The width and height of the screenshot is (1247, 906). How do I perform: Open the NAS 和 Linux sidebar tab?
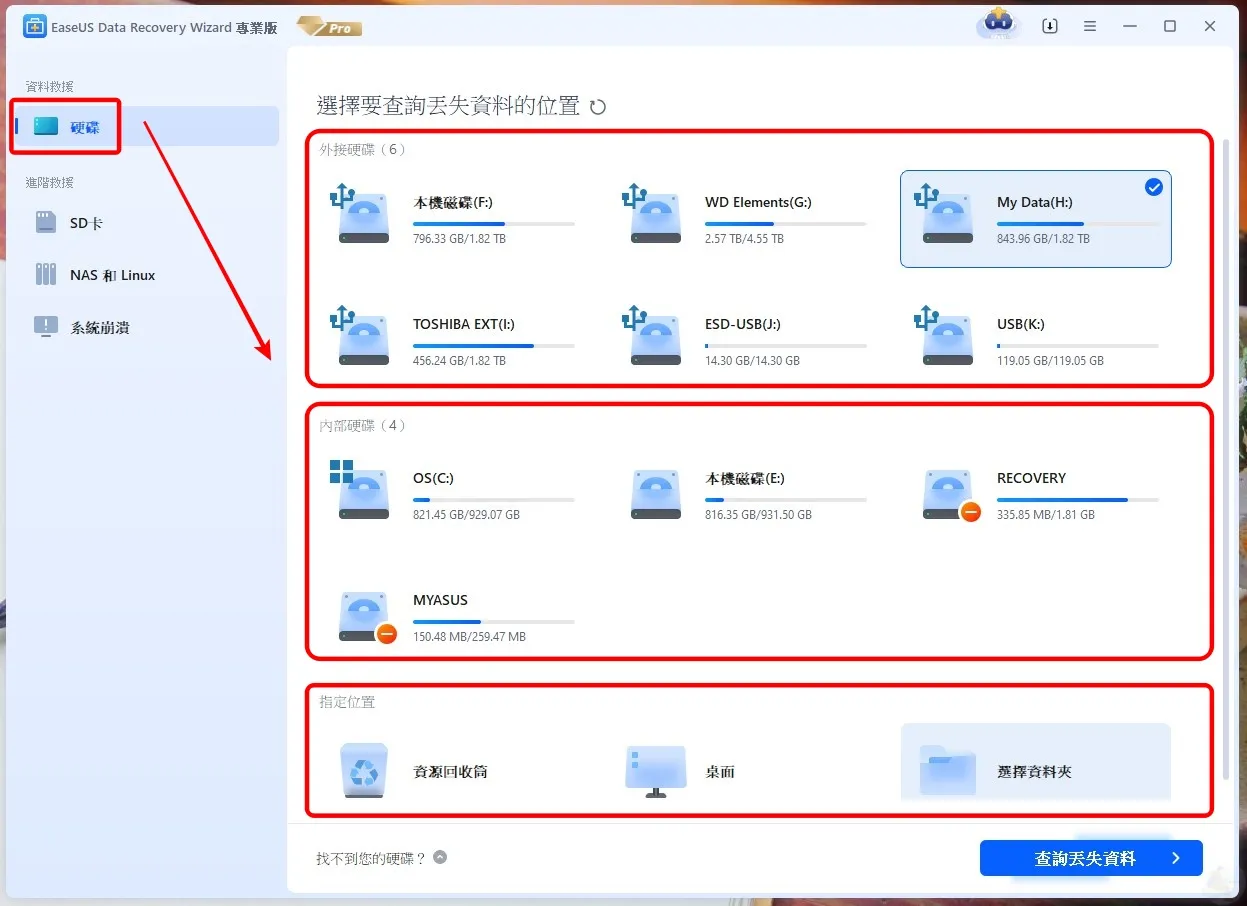click(x=147, y=275)
